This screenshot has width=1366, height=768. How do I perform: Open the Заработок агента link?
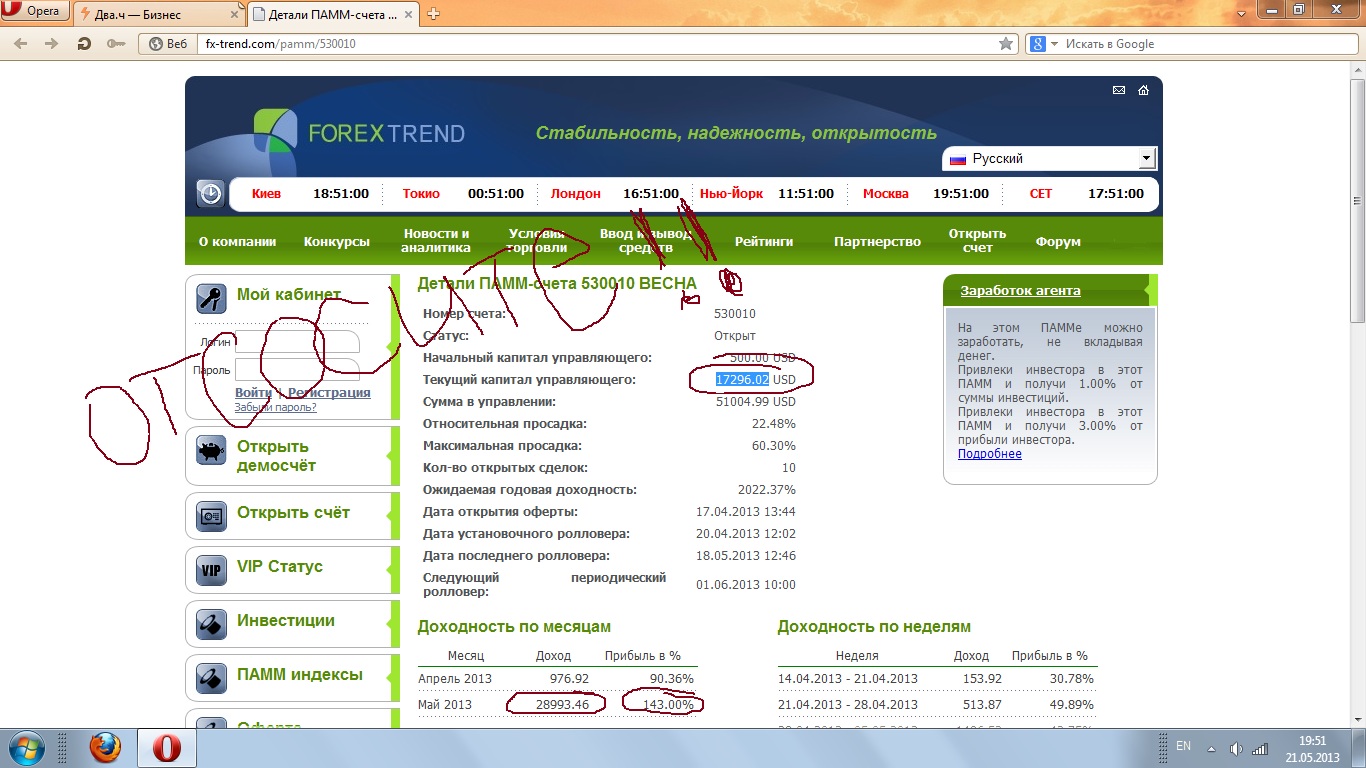[1020, 291]
